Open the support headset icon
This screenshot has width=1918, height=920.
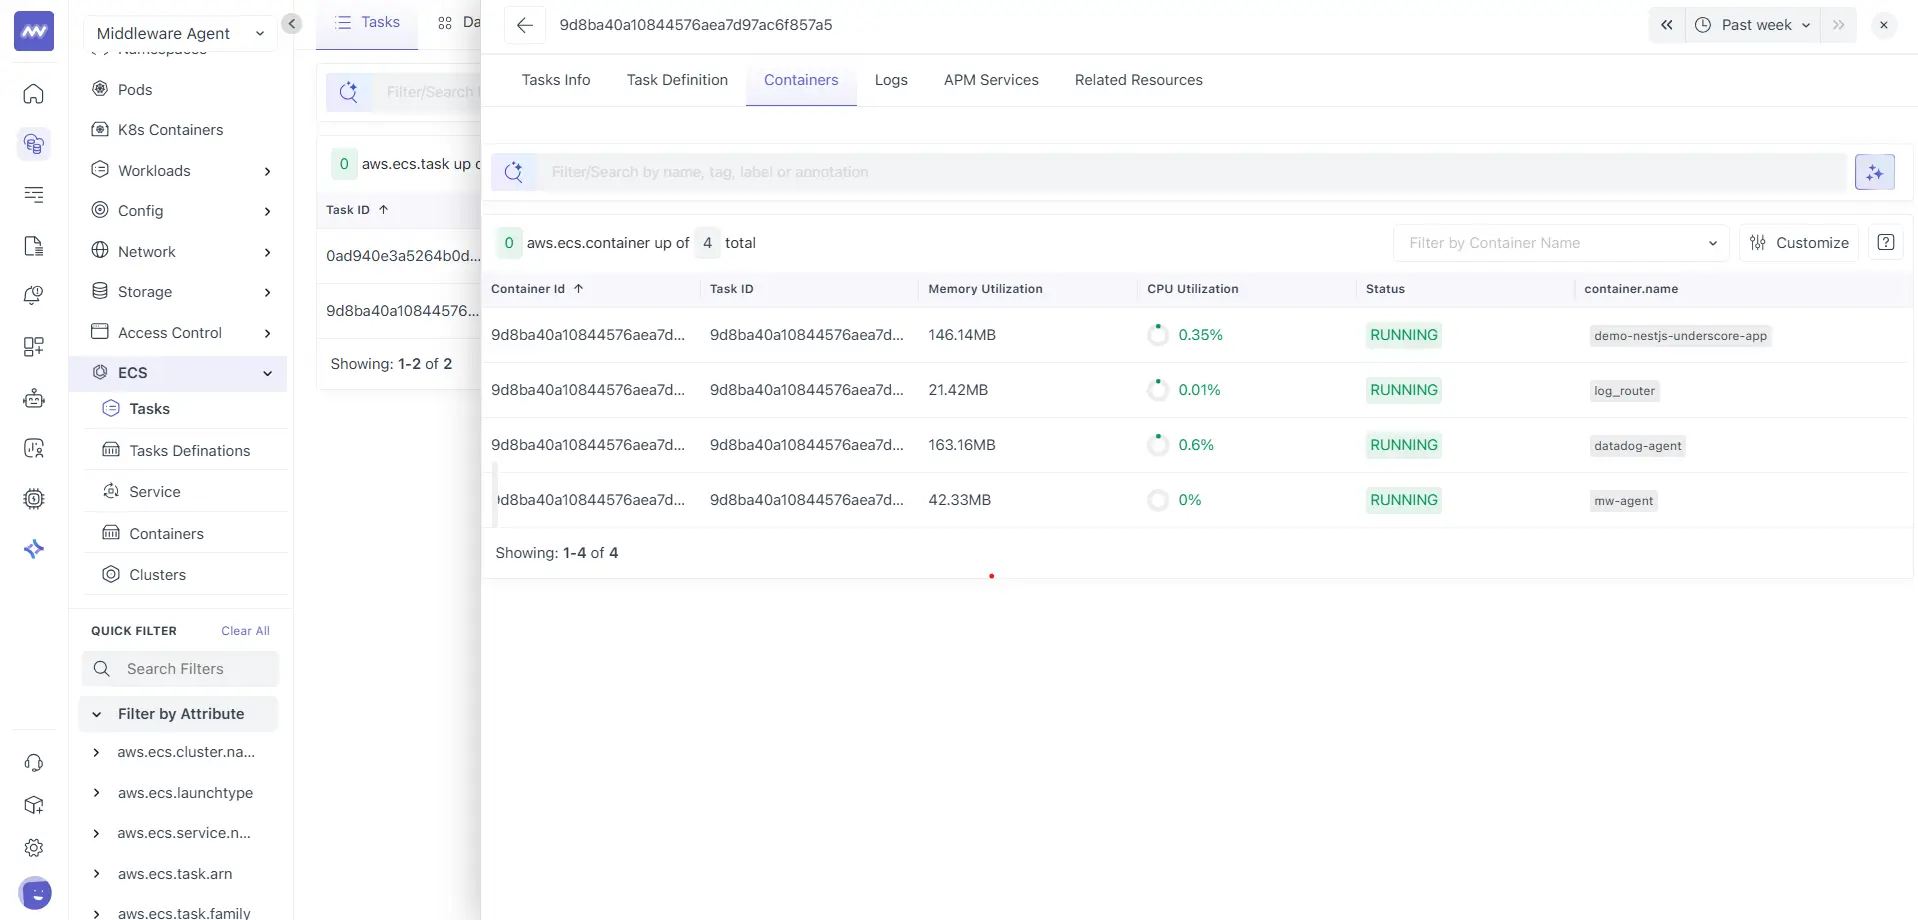(x=33, y=763)
